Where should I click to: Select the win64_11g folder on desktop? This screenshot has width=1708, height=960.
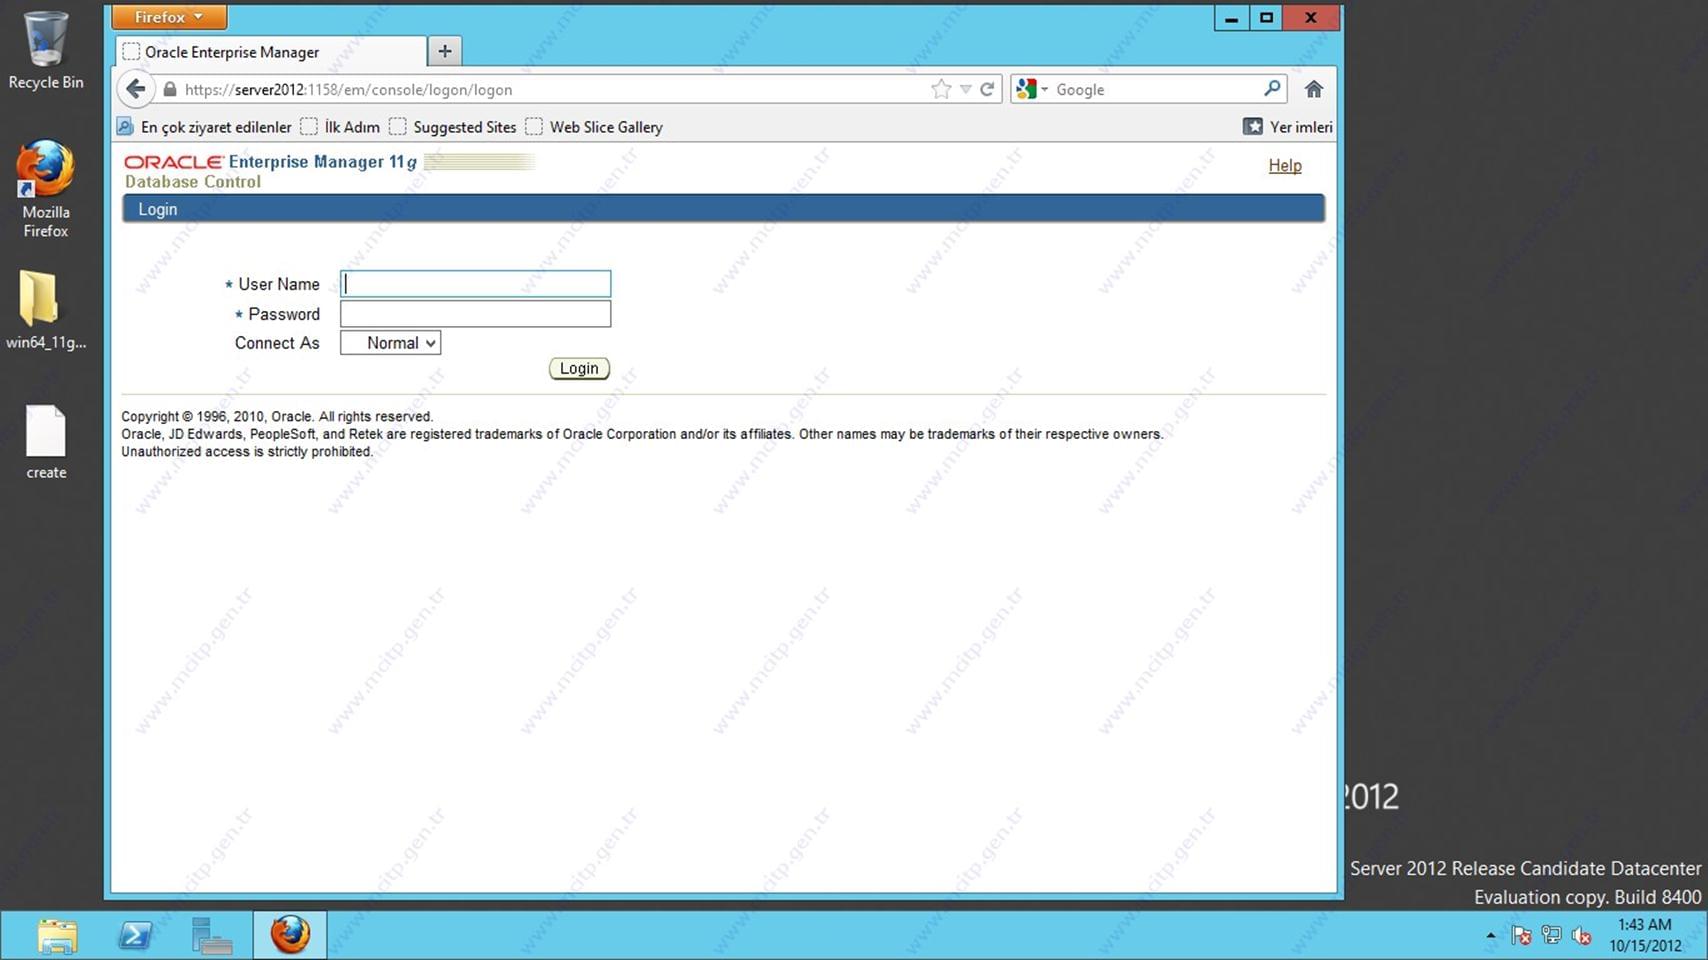[x=46, y=310]
